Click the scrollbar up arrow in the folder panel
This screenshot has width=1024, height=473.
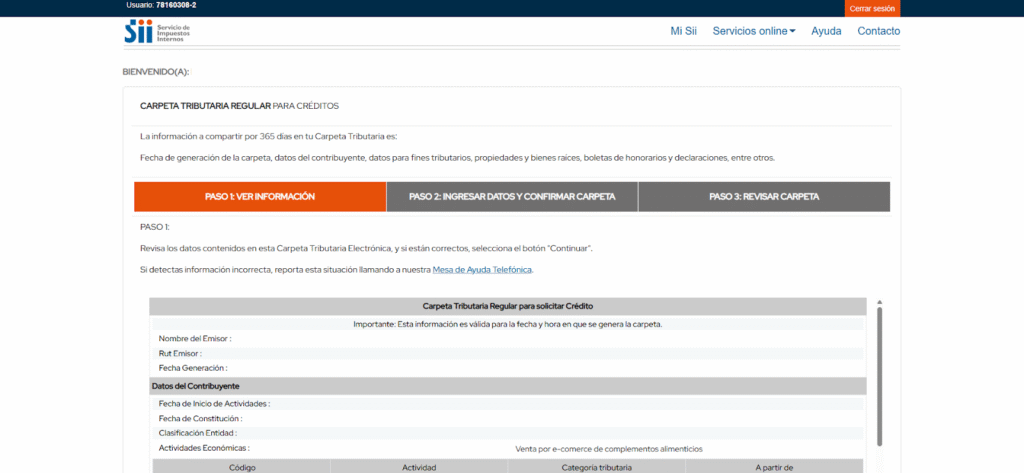point(879,302)
